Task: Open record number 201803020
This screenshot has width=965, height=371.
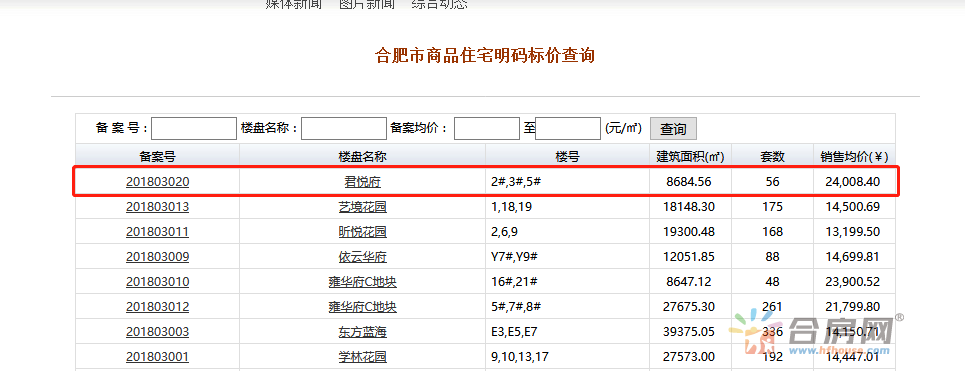Action: click(158, 182)
